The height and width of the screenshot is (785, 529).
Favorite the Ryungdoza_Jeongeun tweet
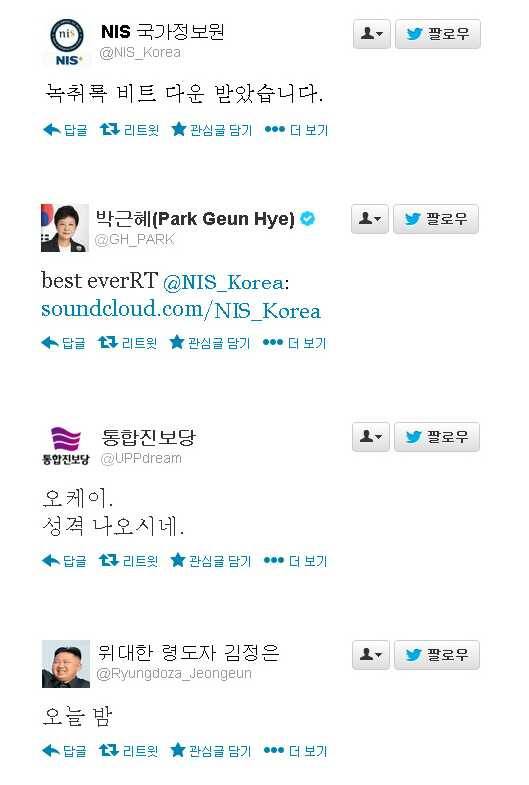211,751
